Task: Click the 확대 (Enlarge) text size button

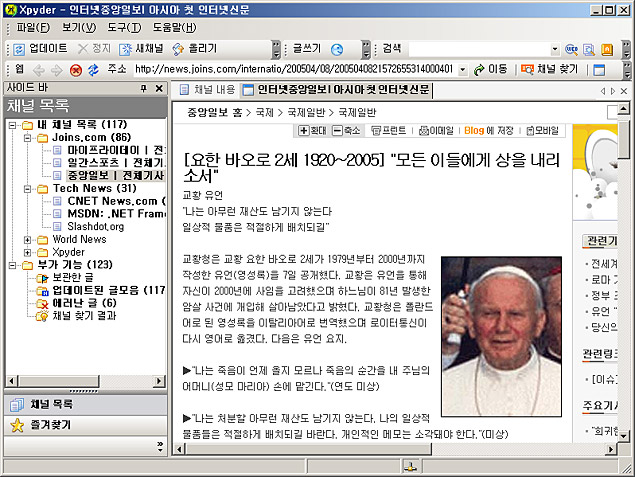Action: coord(312,130)
